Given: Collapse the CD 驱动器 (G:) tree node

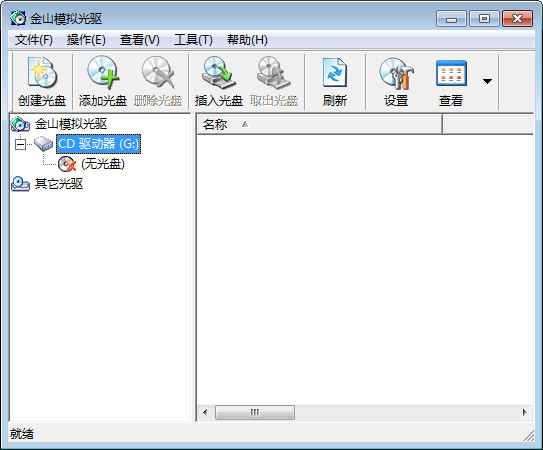Looking at the screenshot, I should (x=20, y=144).
